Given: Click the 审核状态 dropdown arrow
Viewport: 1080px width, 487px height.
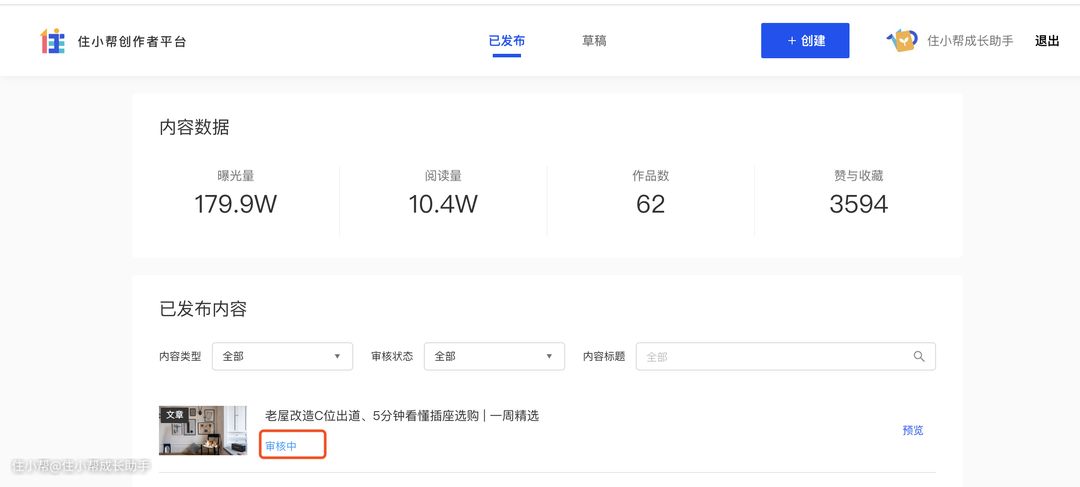Looking at the screenshot, I should point(549,356).
